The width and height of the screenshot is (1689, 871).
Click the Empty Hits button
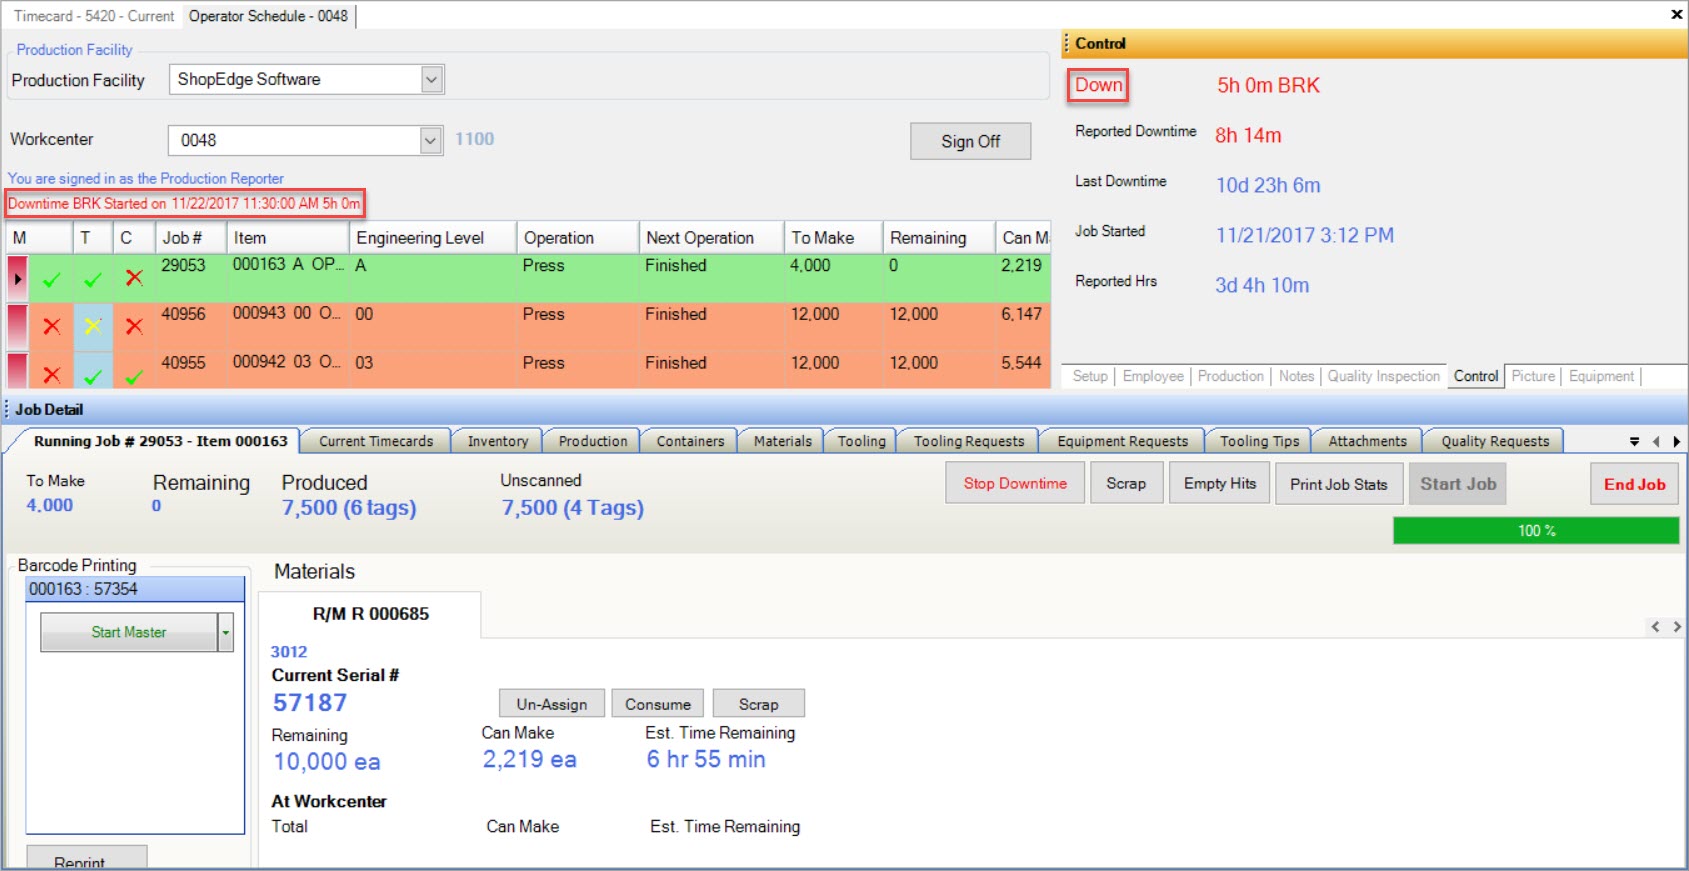point(1220,484)
